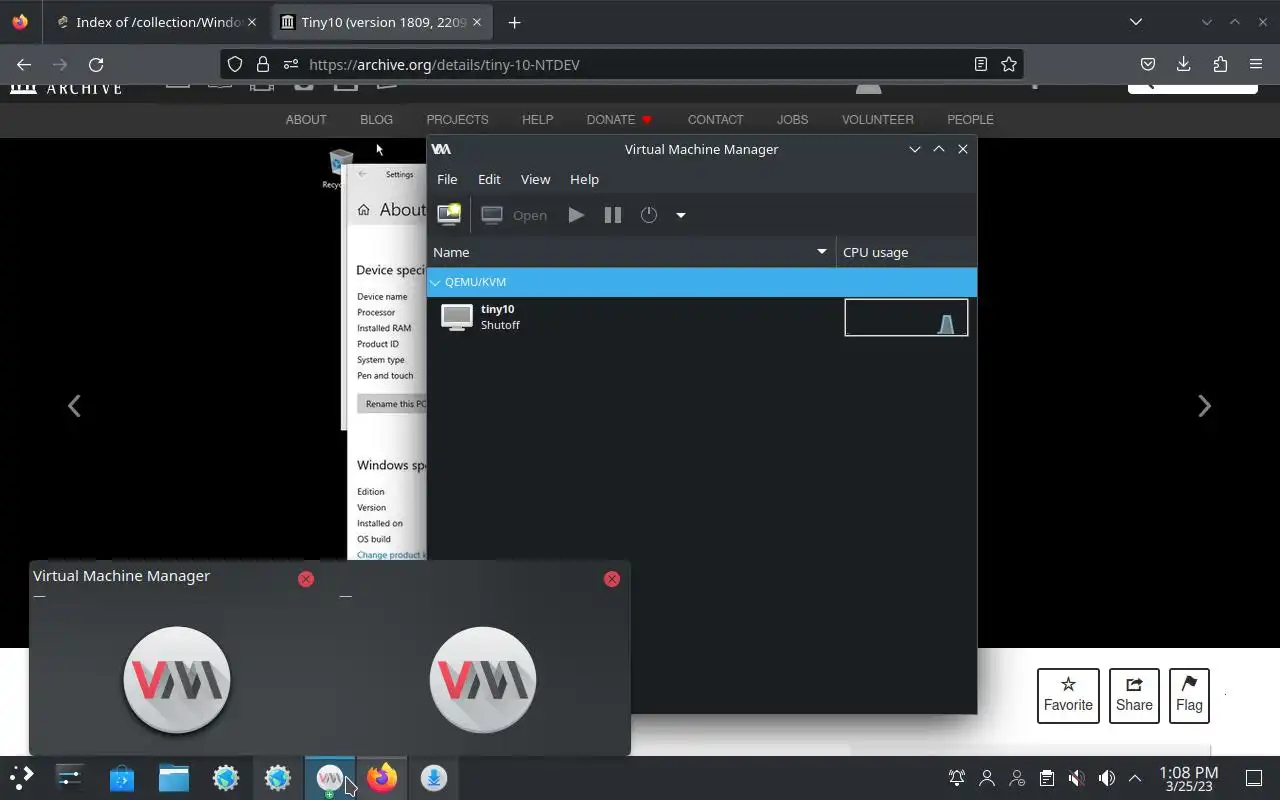The image size is (1280, 800).
Task: Open the HELP link on archive.org
Action: tap(537, 119)
